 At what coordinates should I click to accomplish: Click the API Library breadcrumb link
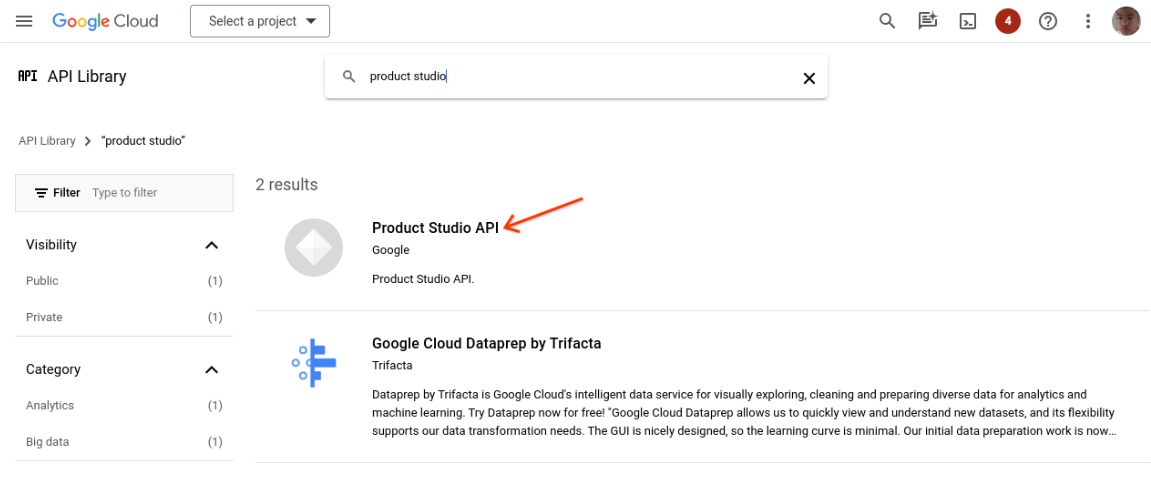coord(47,141)
